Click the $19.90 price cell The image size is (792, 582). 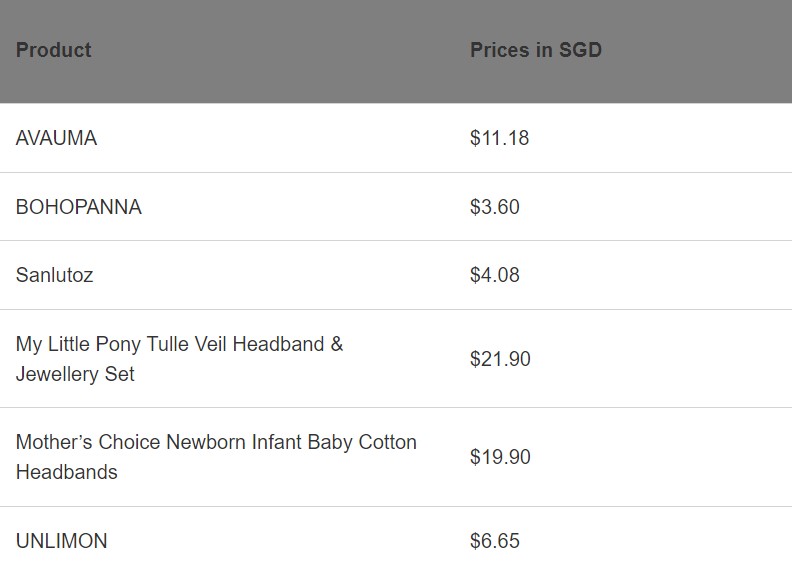point(500,457)
